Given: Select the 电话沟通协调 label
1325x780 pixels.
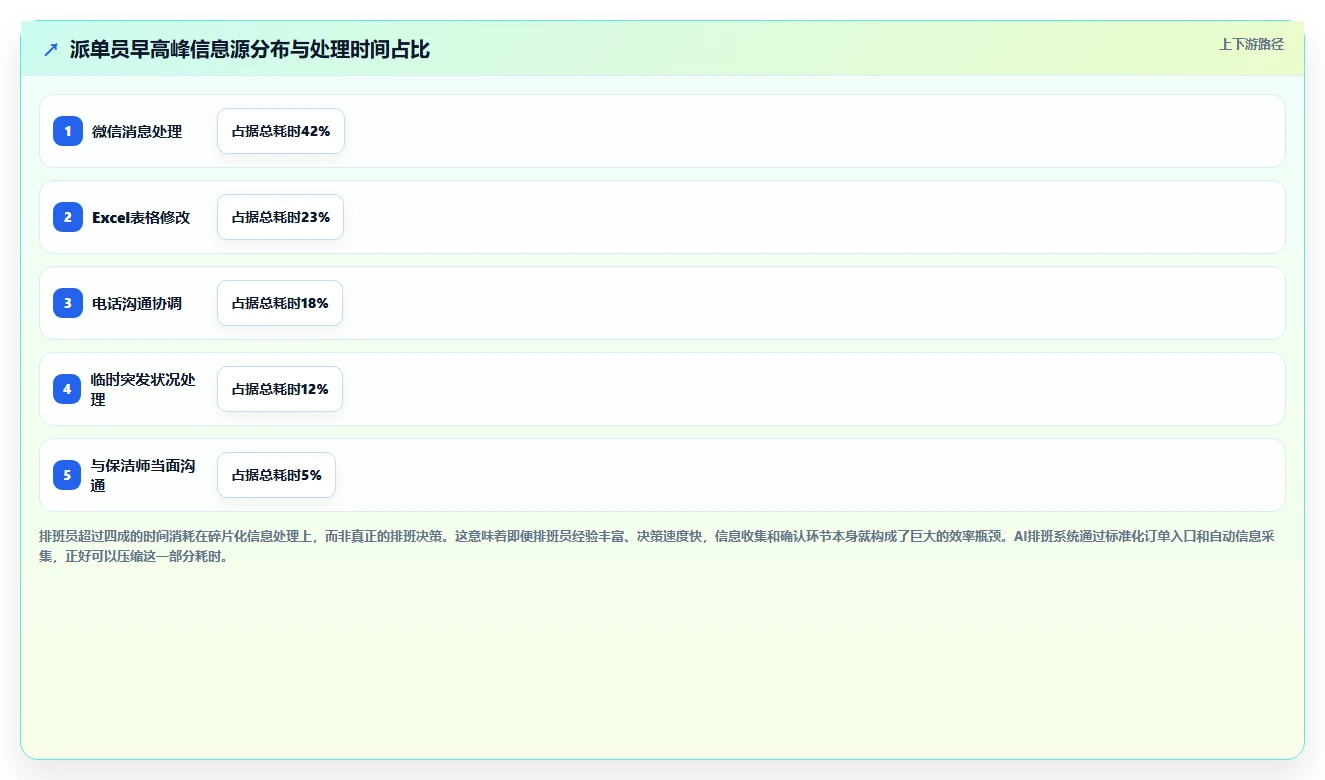Looking at the screenshot, I should click(137, 303).
